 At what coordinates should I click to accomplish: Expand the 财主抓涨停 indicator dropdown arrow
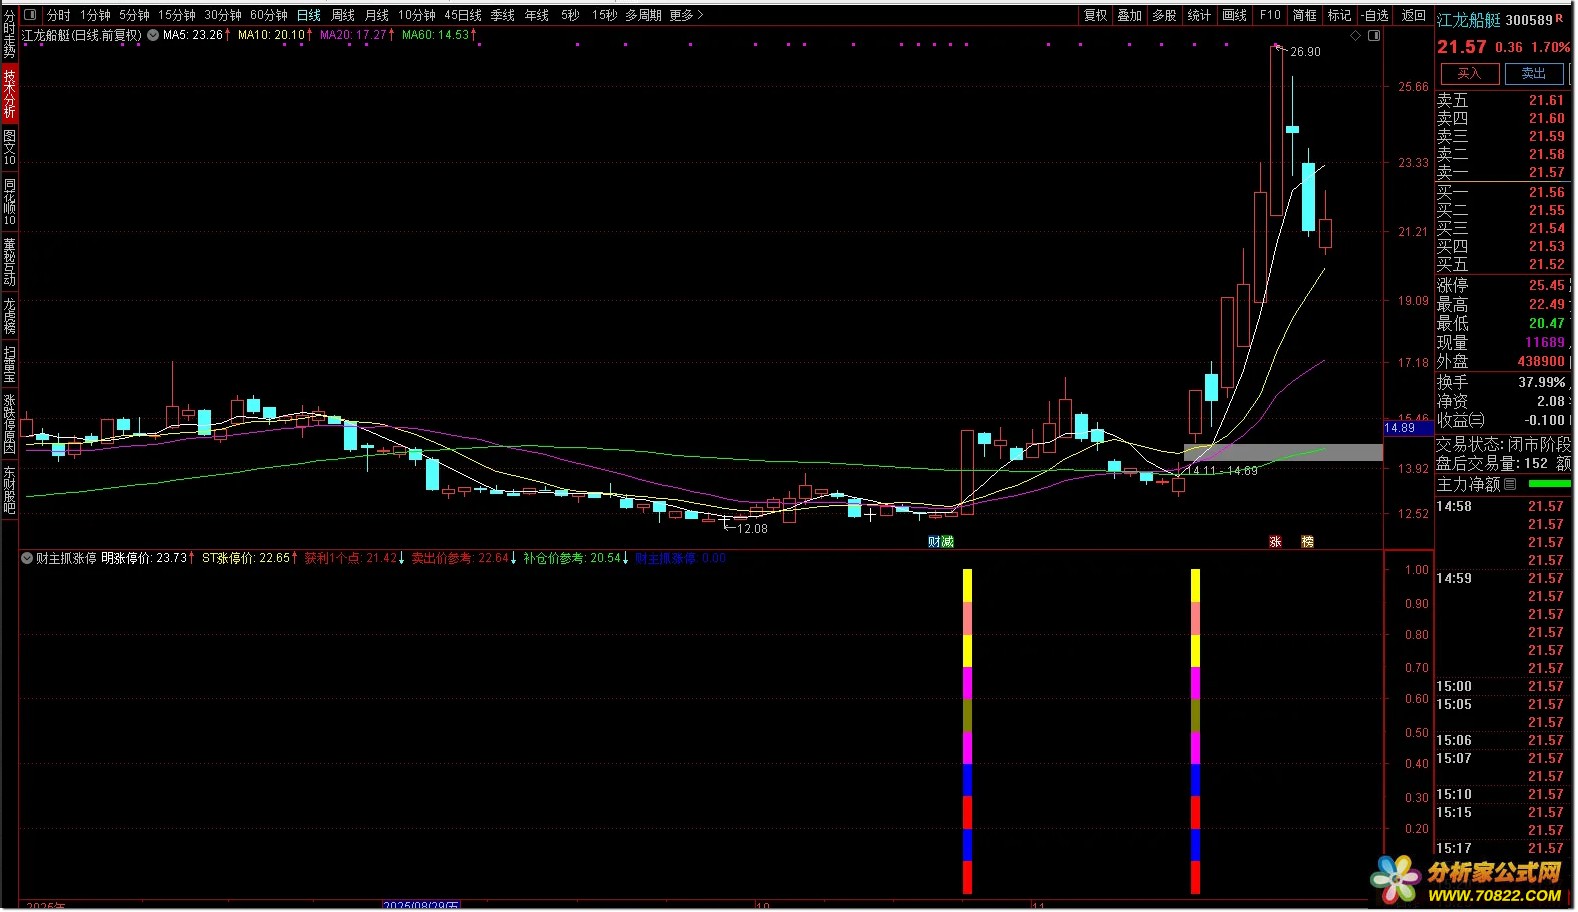27,558
